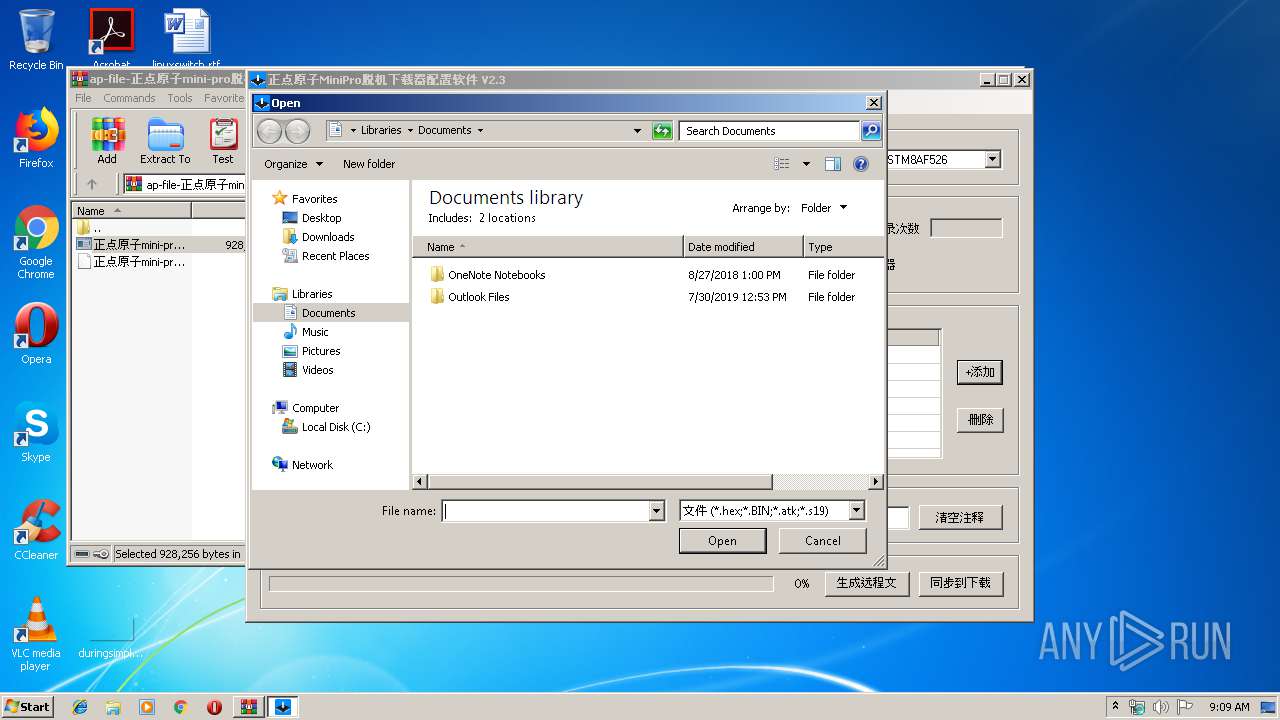Click the volume icon in system tray
This screenshot has height=720, width=1280.
point(1161,707)
